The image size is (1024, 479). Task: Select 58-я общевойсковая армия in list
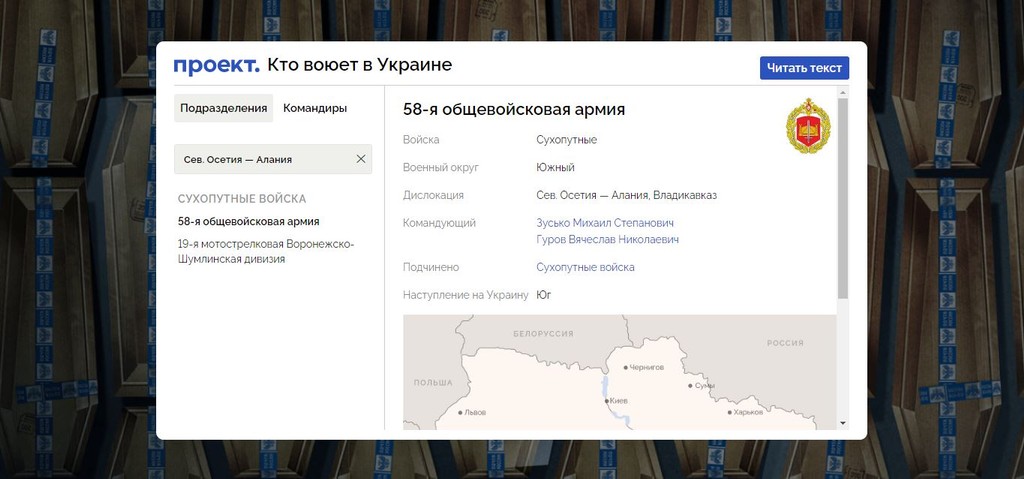[248, 222]
